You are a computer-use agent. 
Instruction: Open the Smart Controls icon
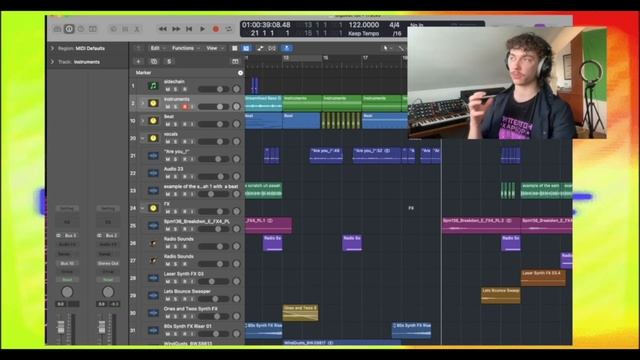coord(113,29)
